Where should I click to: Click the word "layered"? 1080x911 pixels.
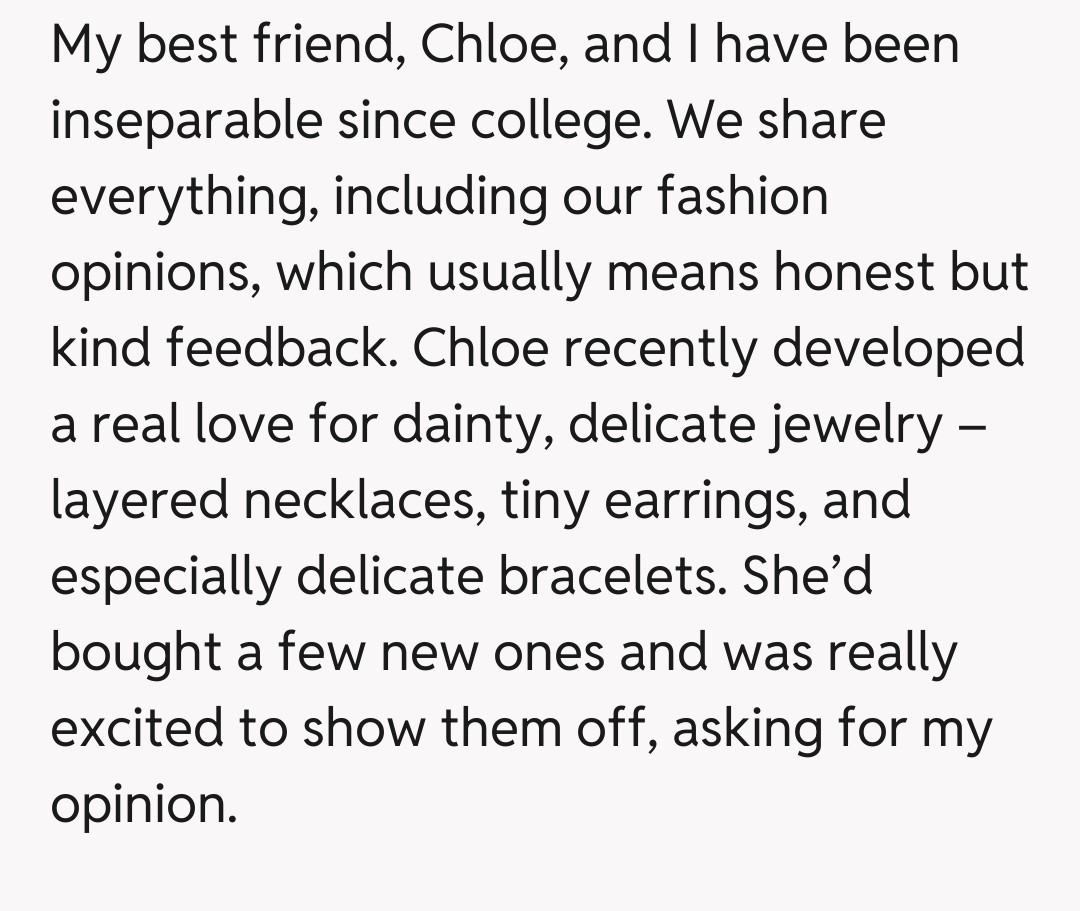140,501
